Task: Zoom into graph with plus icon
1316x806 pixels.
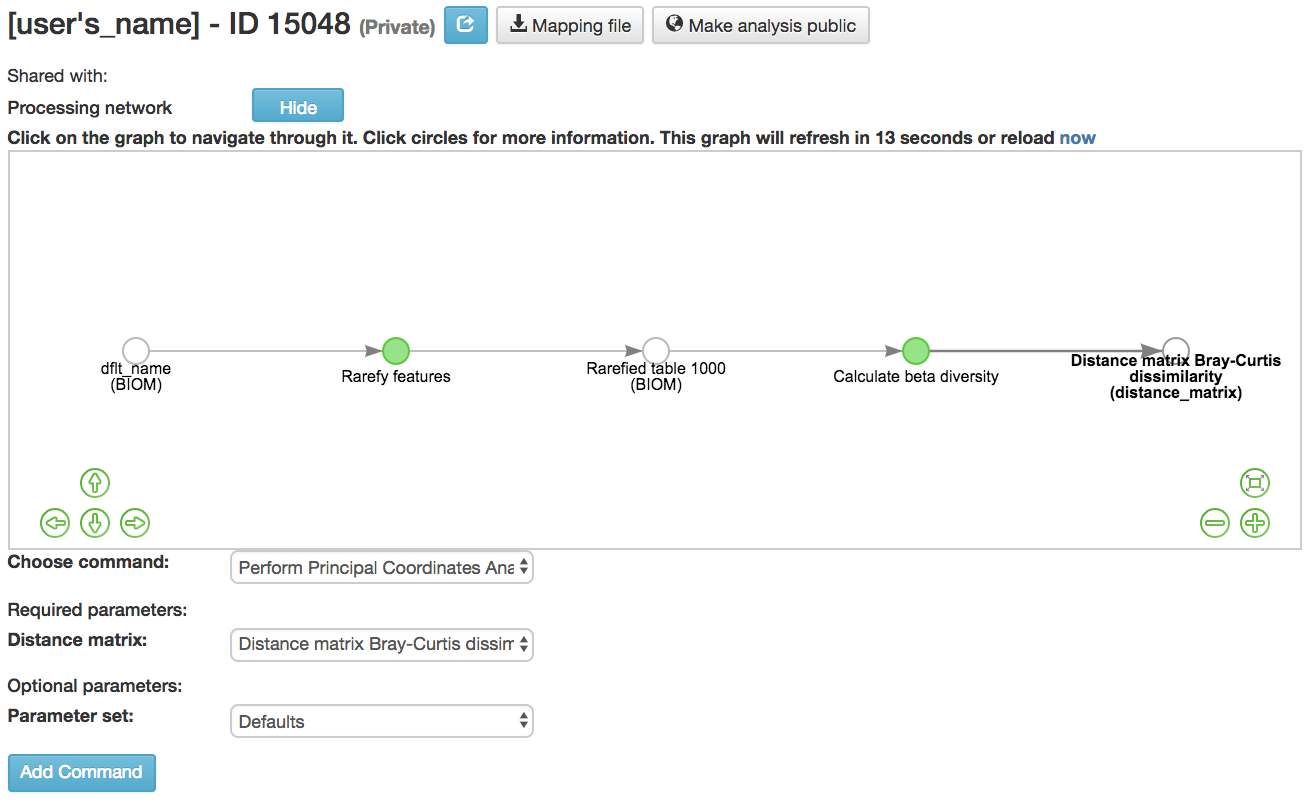Action: point(1254,522)
